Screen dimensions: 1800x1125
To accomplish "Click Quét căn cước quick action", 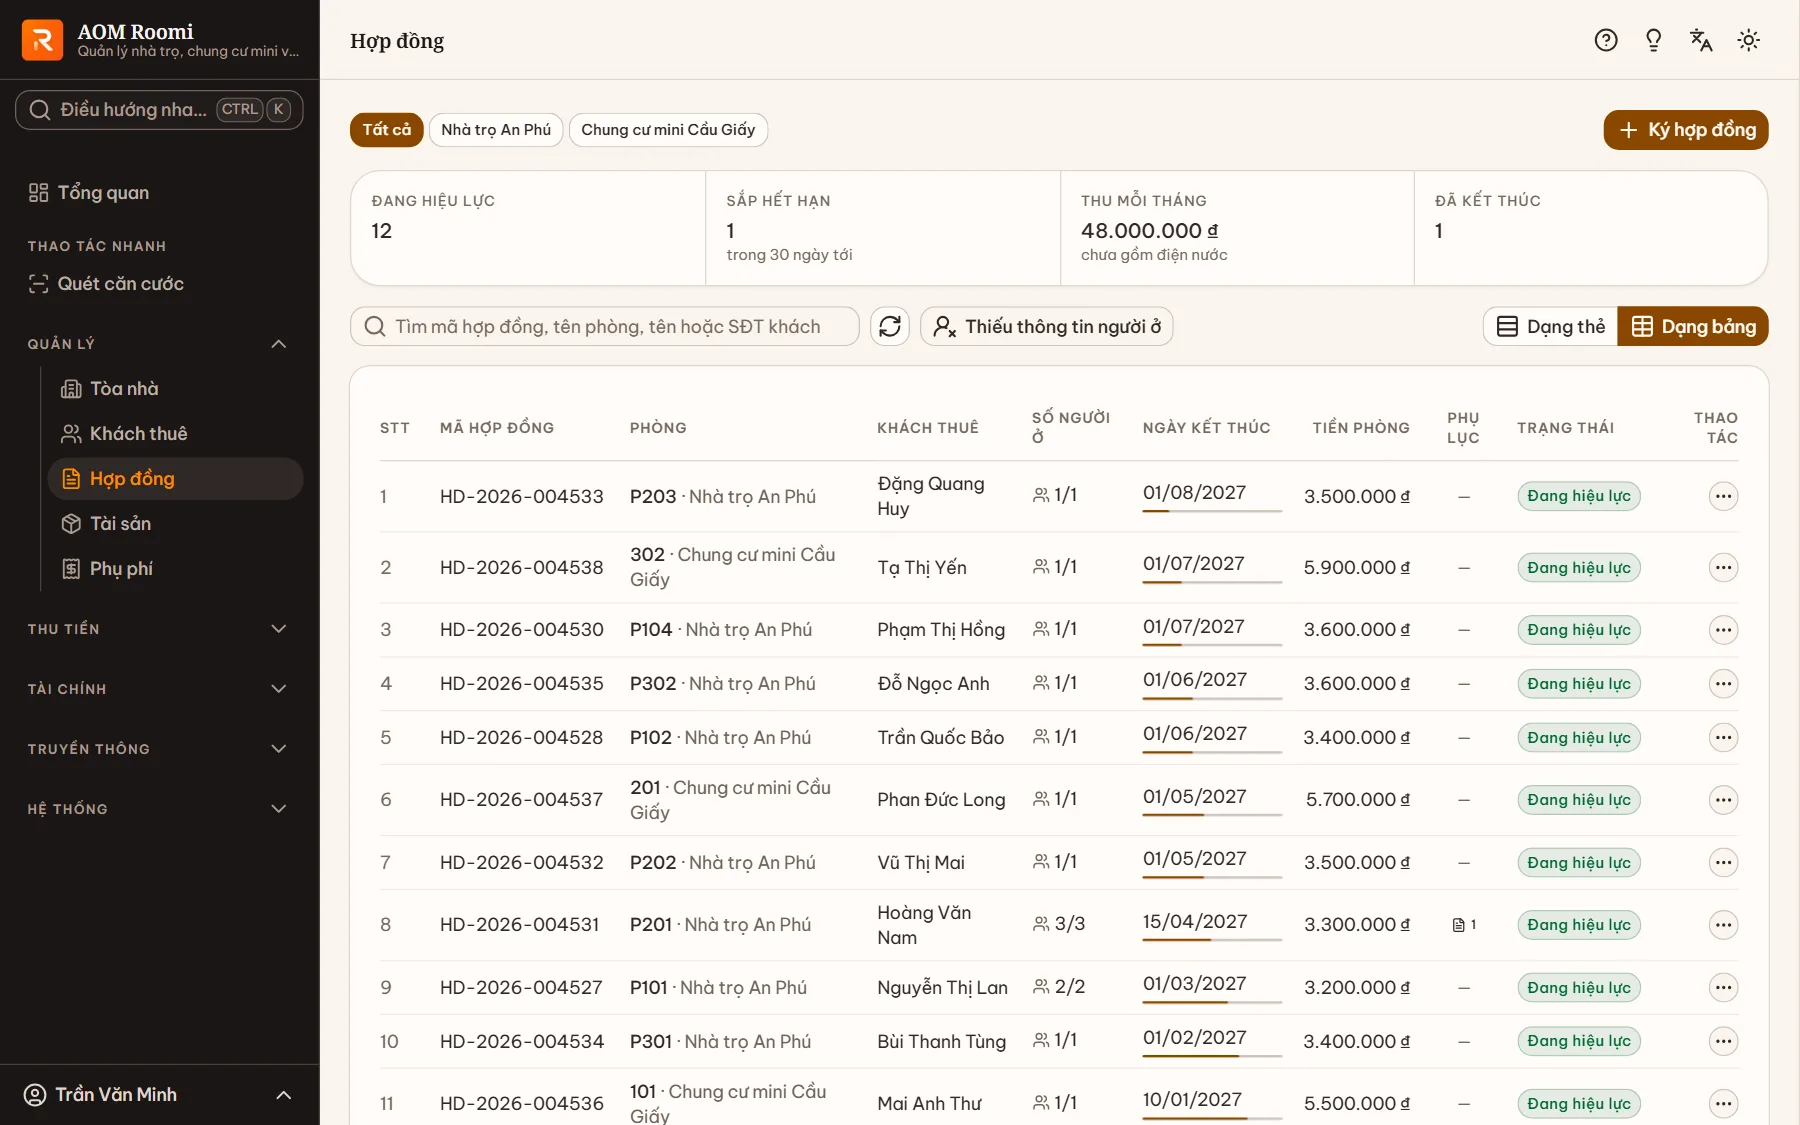I will point(159,284).
